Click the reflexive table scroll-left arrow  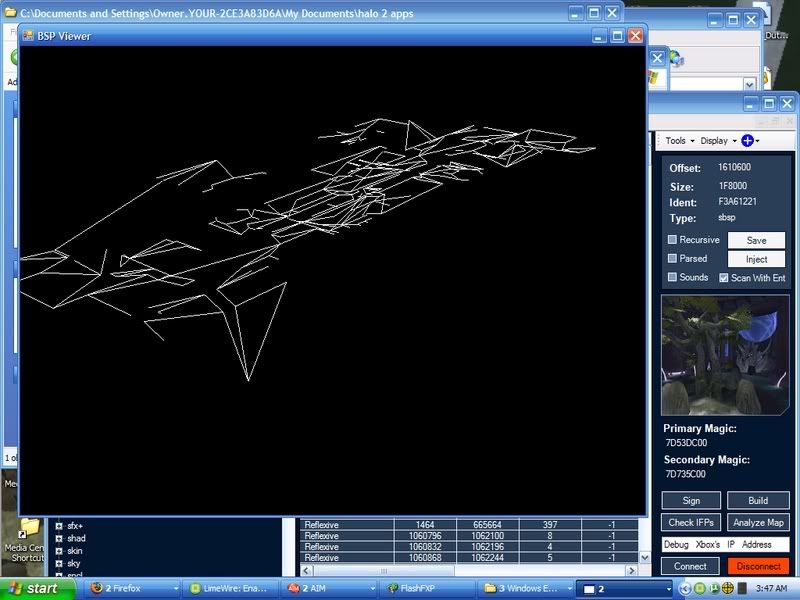[x=307, y=570]
